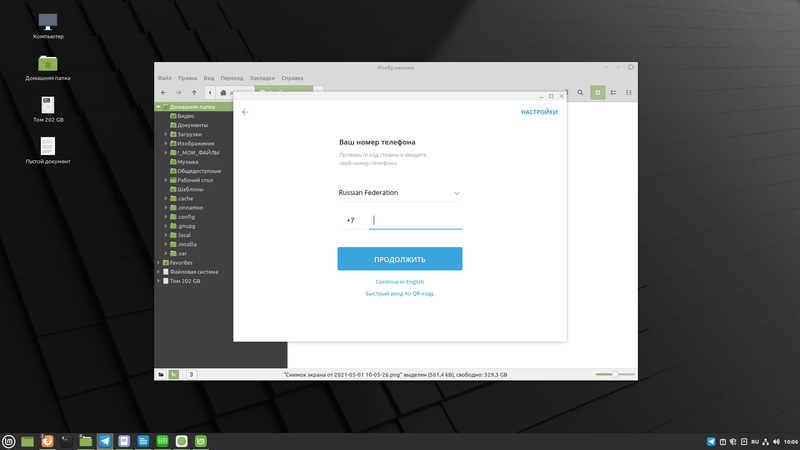This screenshot has width=800, height=450.
Task: Expand the Загрузки folder in tree
Action: pyautogui.click(x=166, y=134)
